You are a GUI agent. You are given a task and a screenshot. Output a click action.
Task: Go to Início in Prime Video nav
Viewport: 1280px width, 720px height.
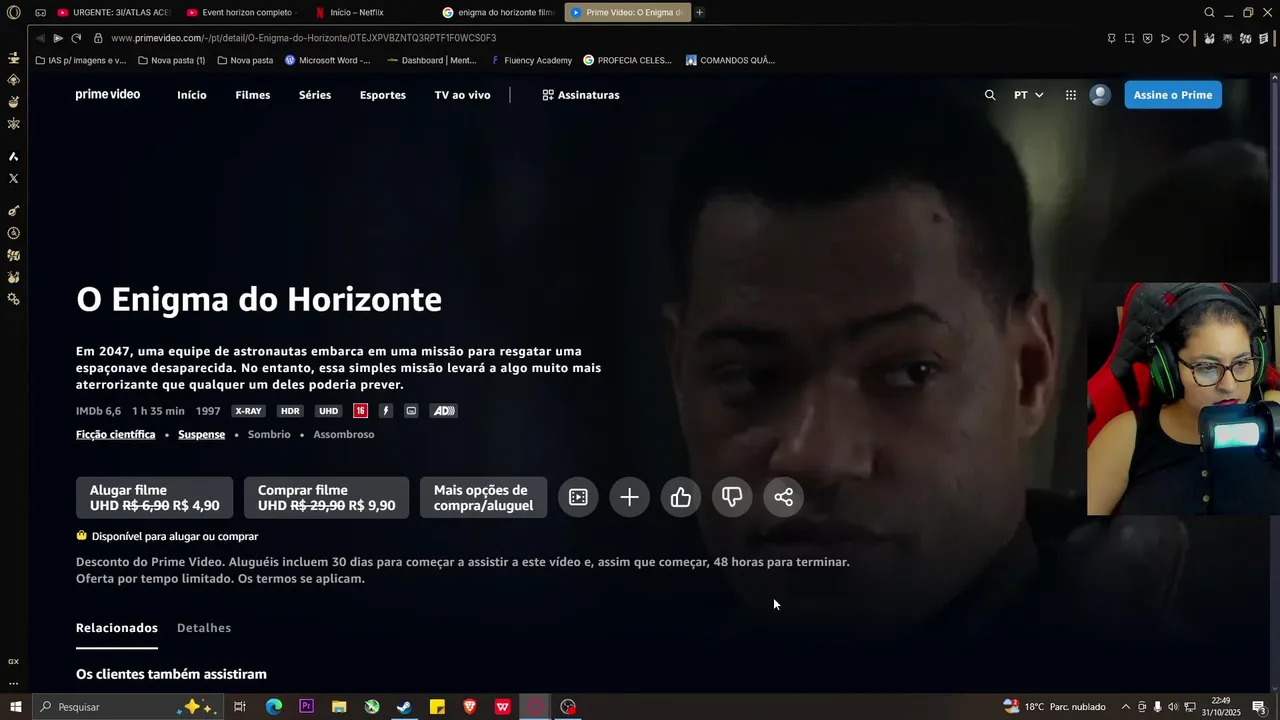192,95
